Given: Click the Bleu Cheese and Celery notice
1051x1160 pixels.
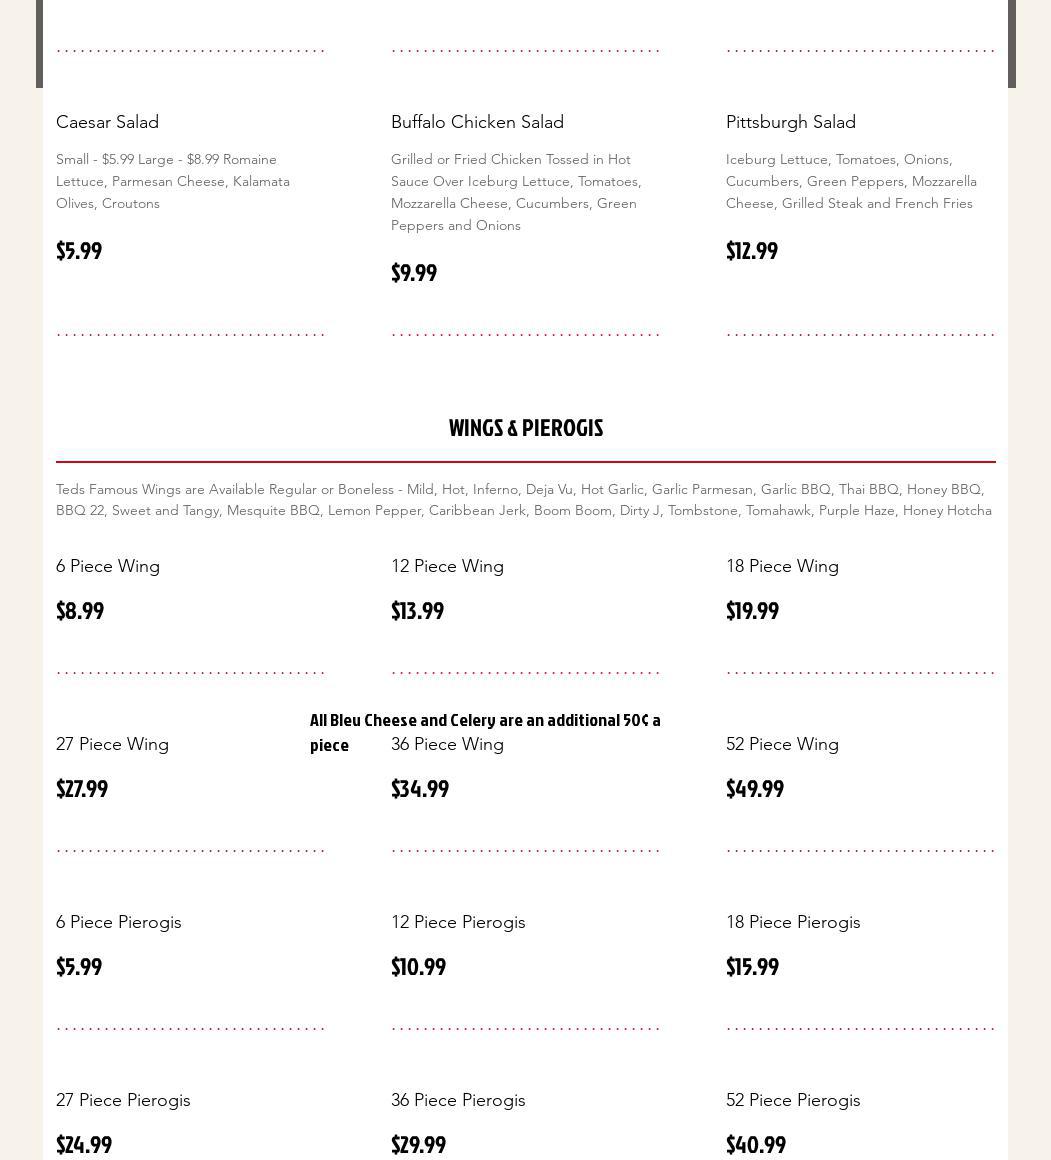Looking at the screenshot, I should 485,720.
